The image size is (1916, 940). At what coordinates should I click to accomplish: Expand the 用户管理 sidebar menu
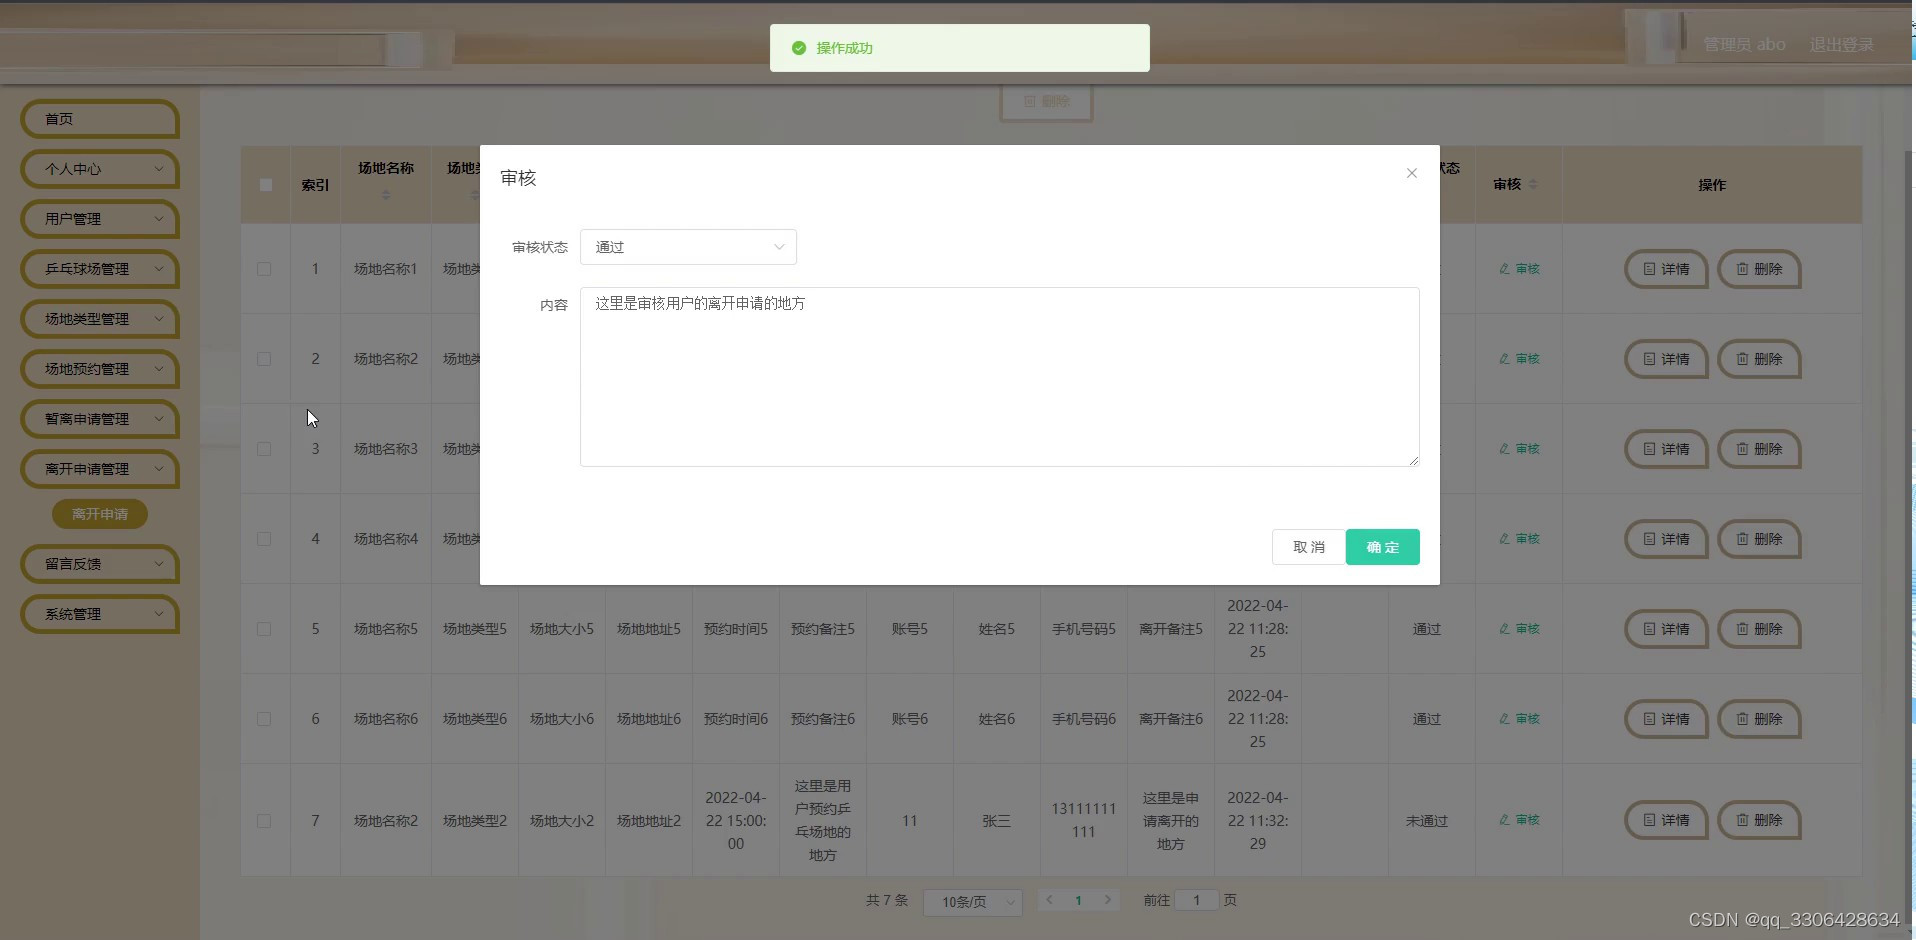[100, 219]
